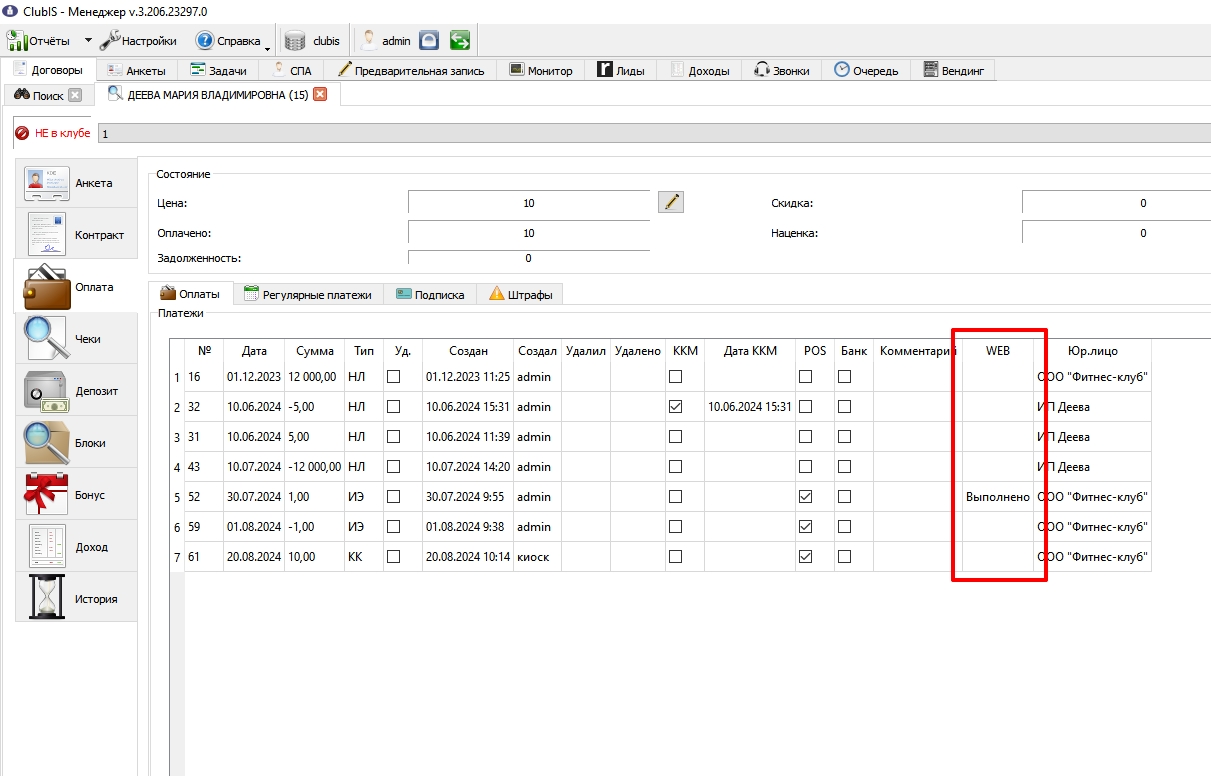This screenshot has height=776, width=1211.
Task: Open the Монитор tab
Action: 541,71
